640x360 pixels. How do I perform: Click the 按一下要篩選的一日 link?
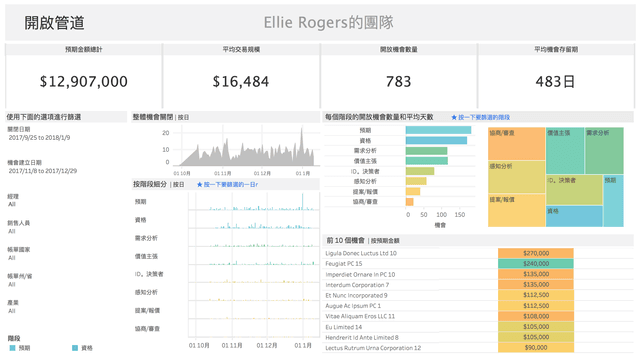(231, 184)
